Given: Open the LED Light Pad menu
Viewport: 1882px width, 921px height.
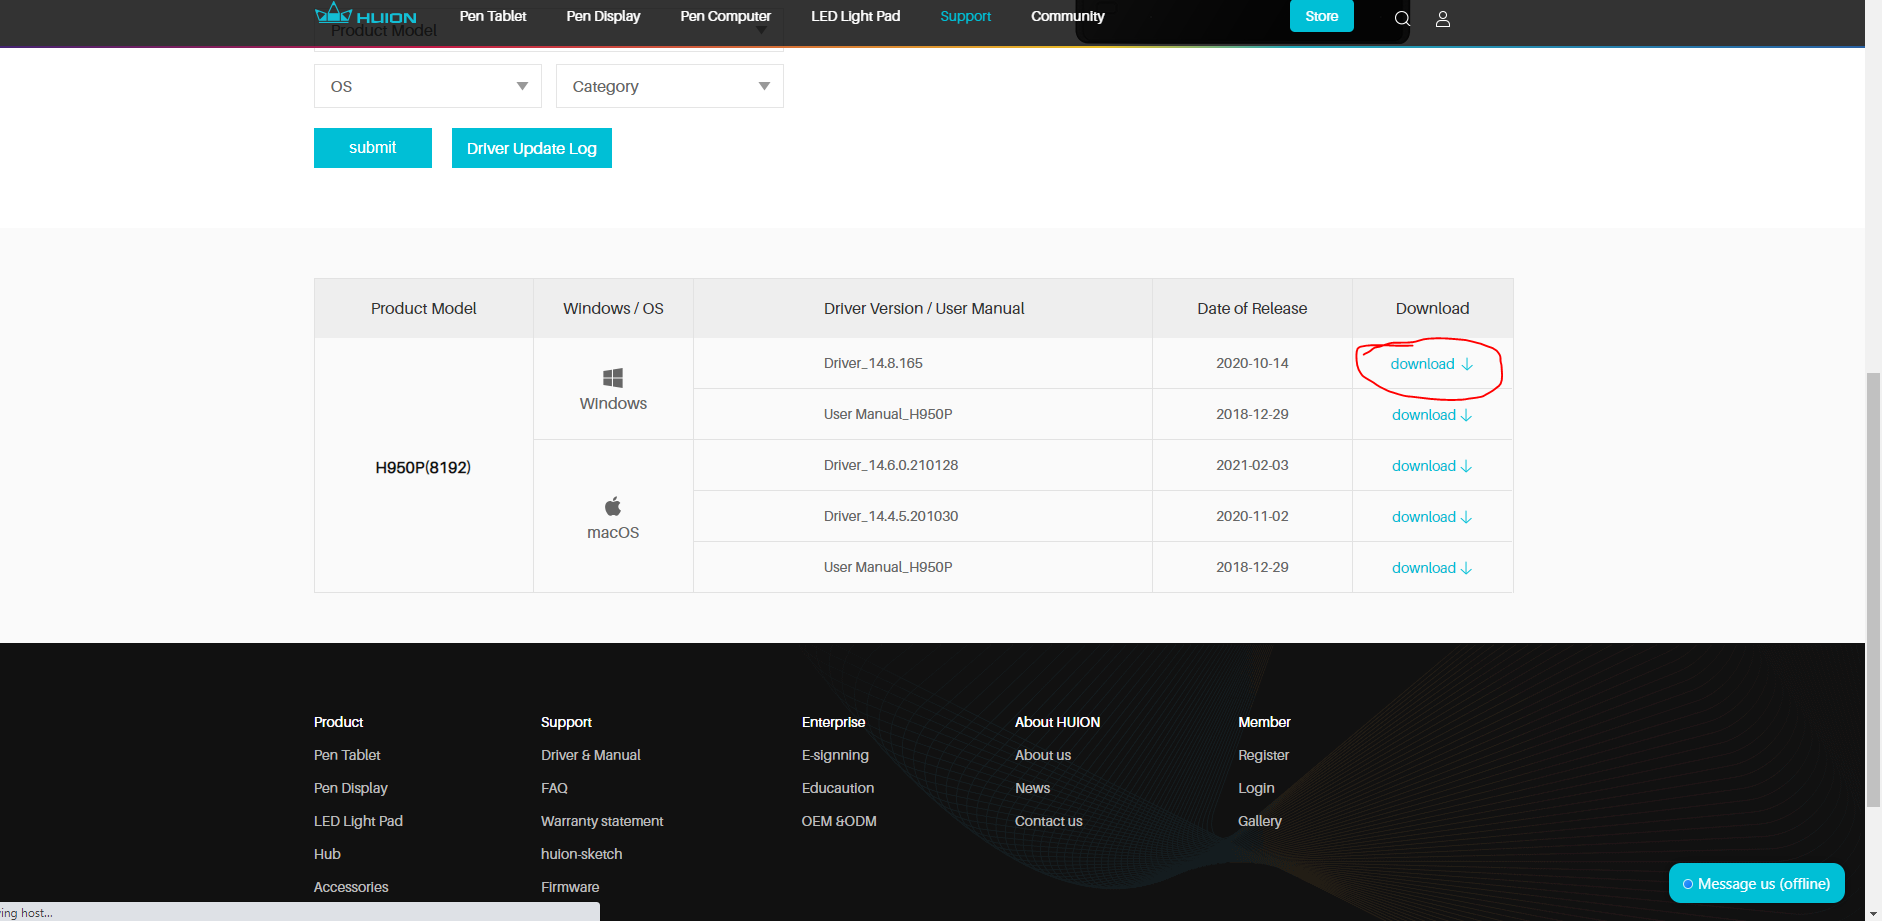Looking at the screenshot, I should click(855, 16).
